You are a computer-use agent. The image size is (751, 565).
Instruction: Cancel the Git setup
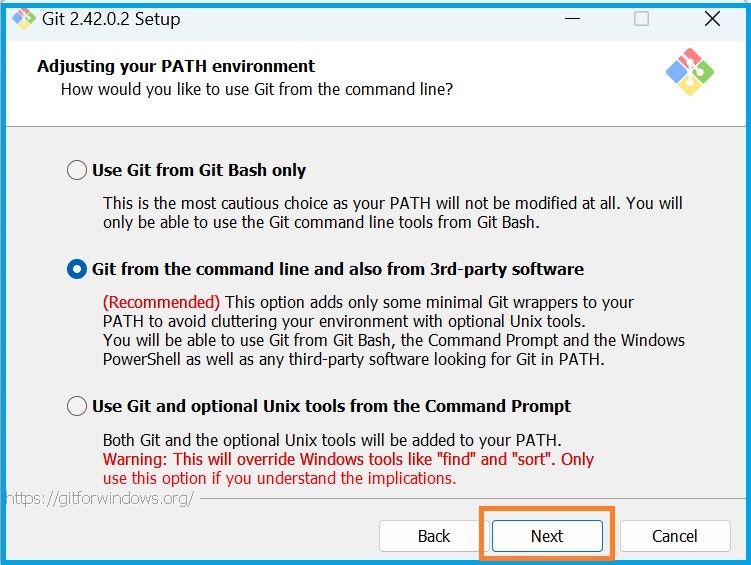(675, 536)
